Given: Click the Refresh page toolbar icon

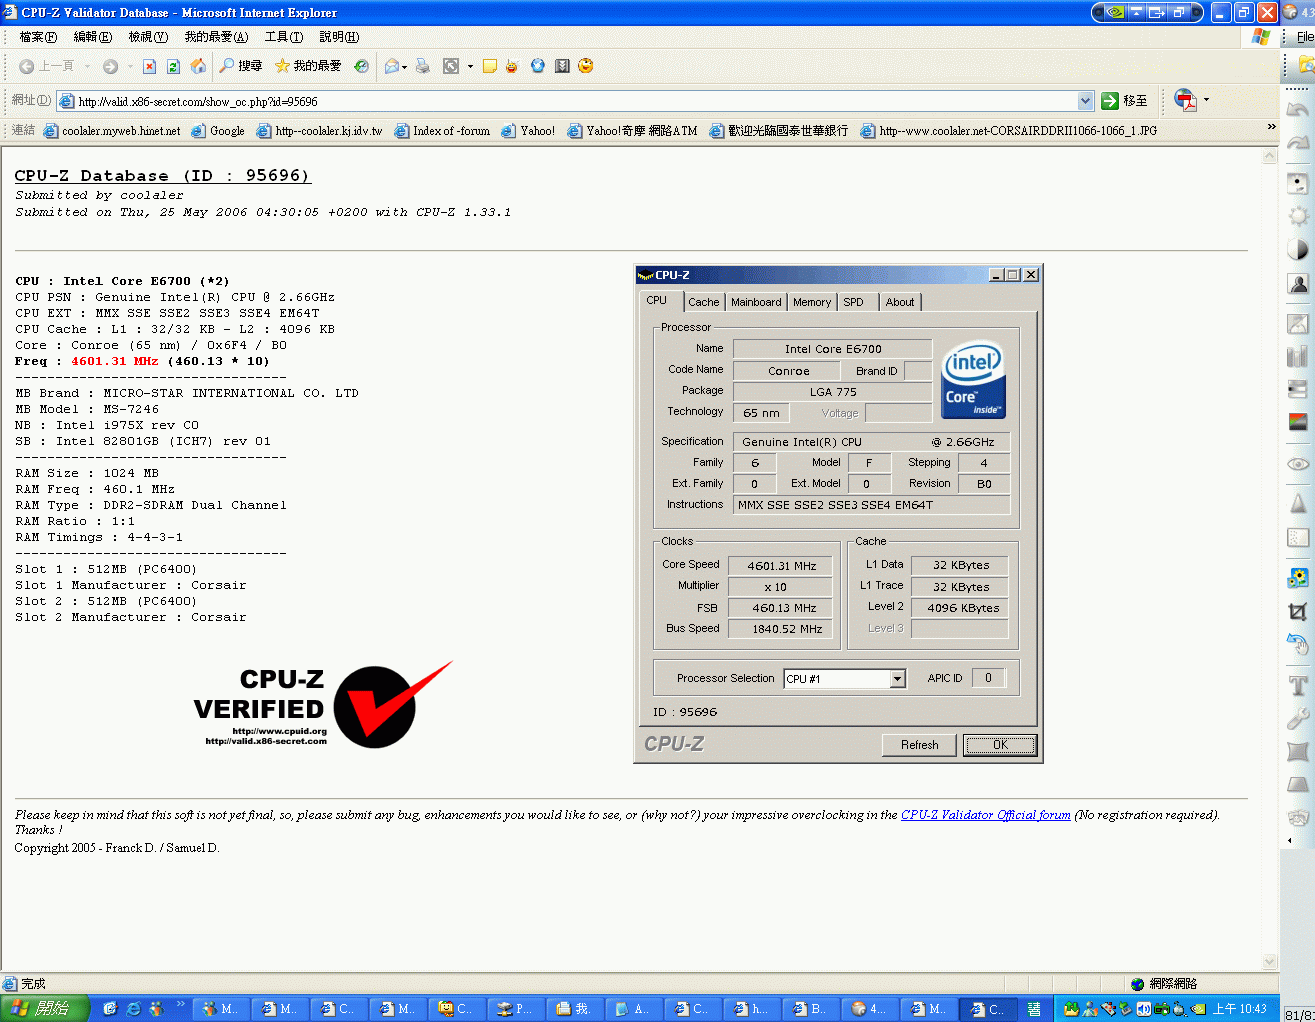Looking at the screenshot, I should click(x=173, y=66).
